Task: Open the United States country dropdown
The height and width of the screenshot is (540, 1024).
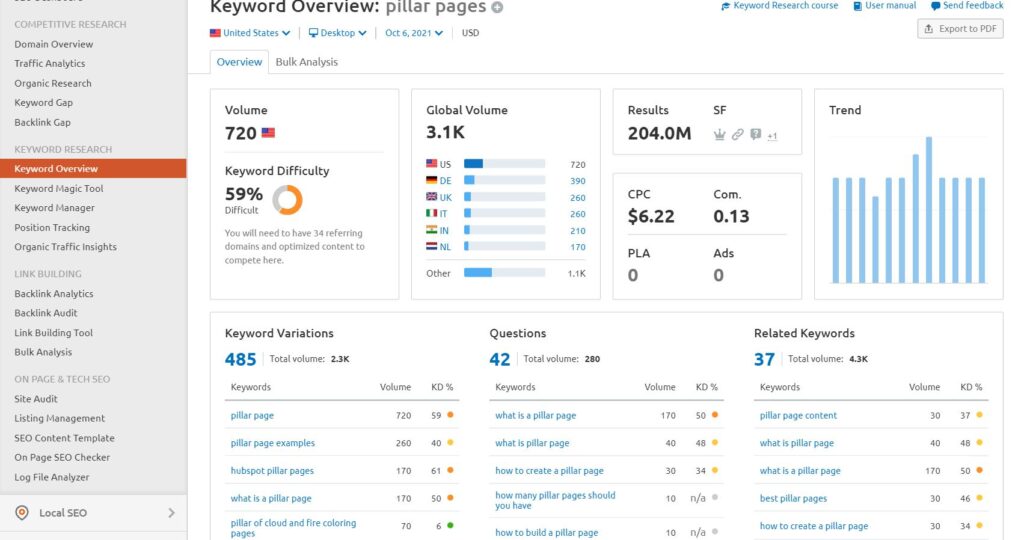Action: coord(249,33)
